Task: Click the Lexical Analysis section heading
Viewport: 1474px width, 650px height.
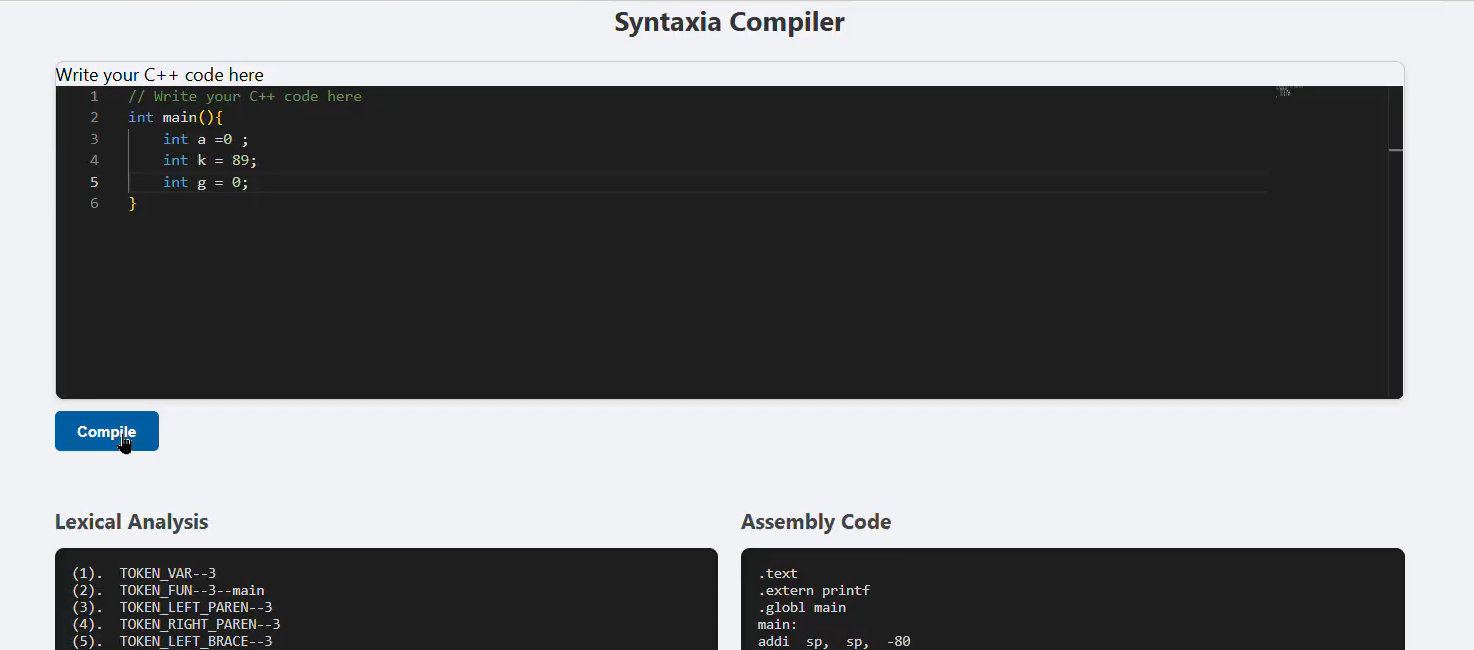Action: coord(131,521)
